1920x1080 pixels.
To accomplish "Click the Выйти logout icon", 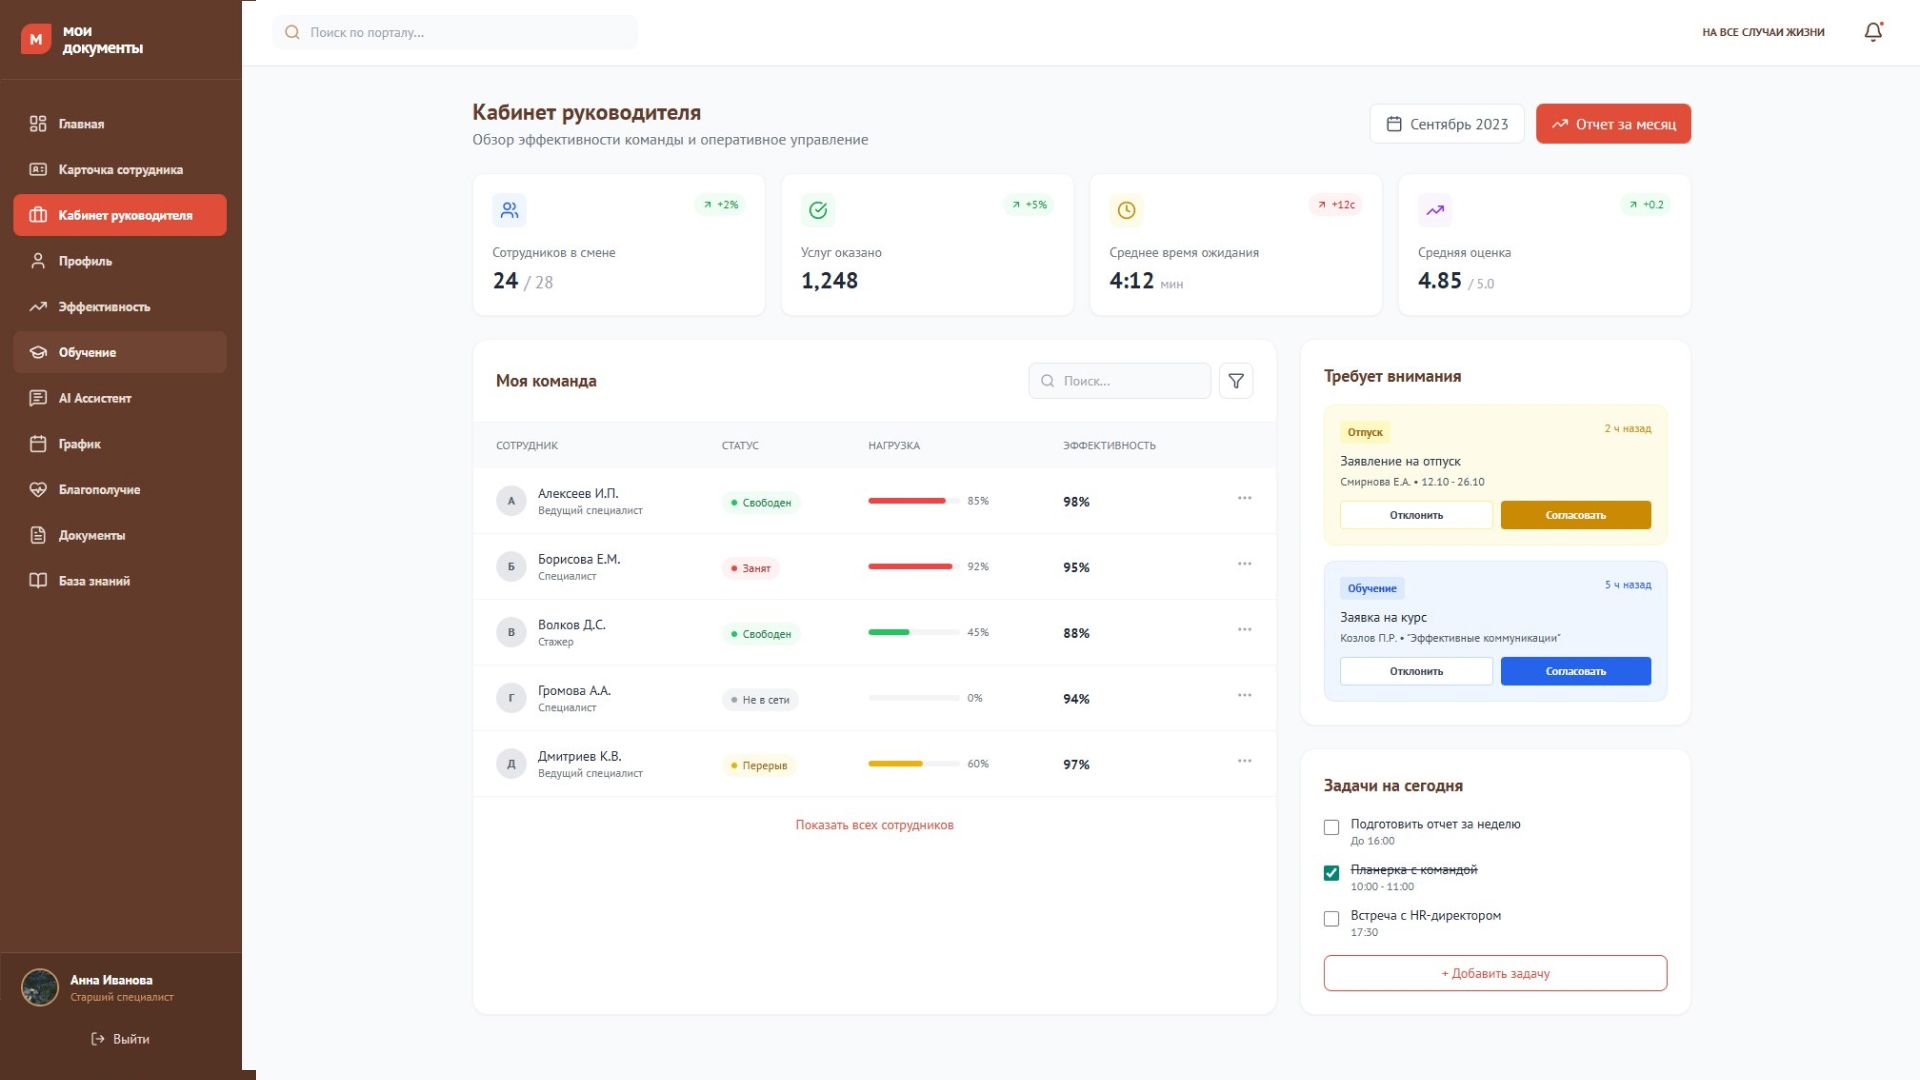I will pyautogui.click(x=98, y=1039).
